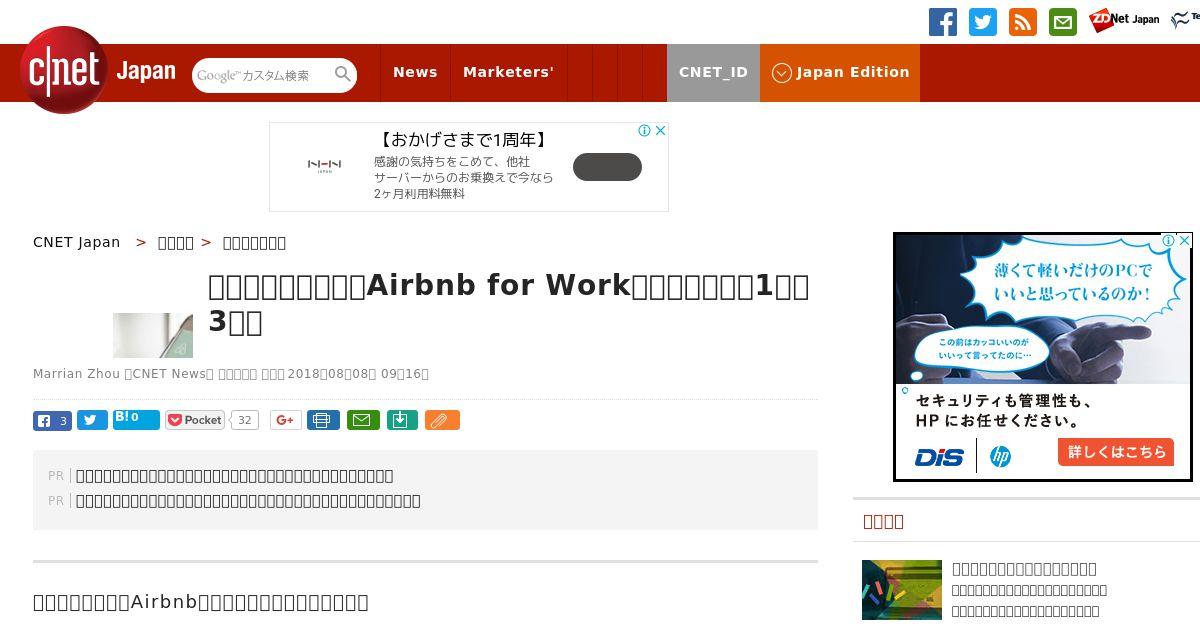Screen dimensions: 1200x630
Task: Open the Marketers' menu
Action: (x=508, y=72)
